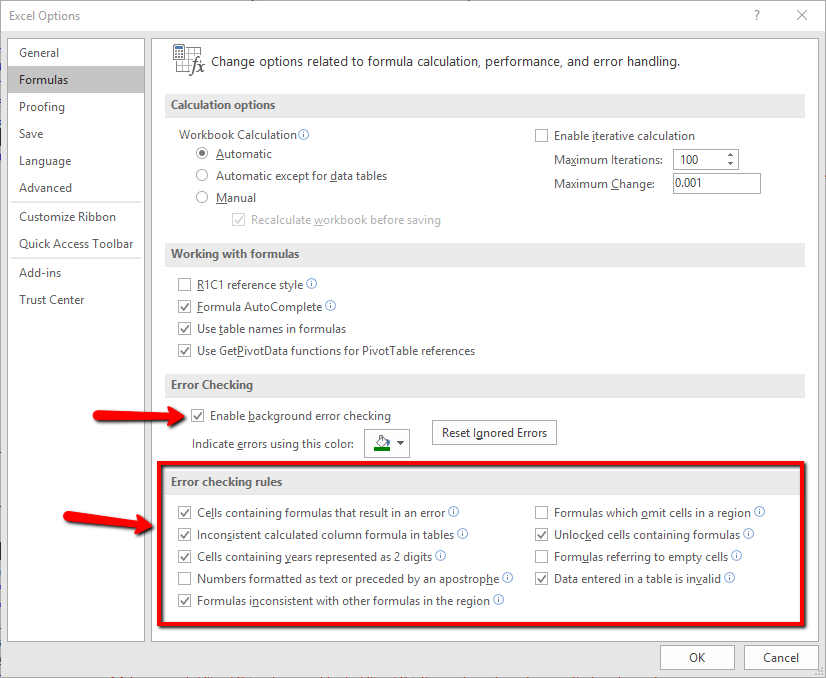The width and height of the screenshot is (826, 678).
Task: Open Customize Ribbon settings
Action: click(x=76, y=217)
